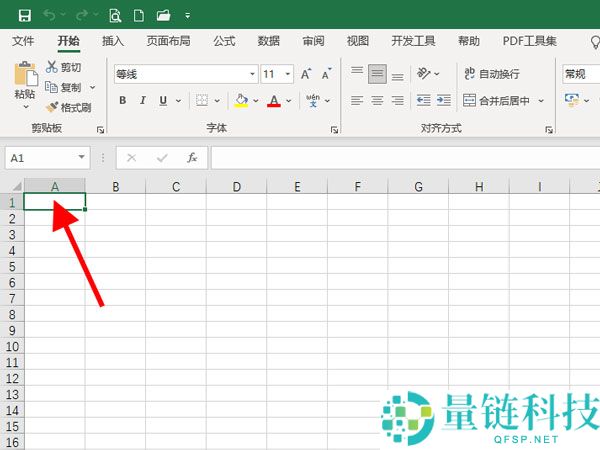This screenshot has width=600, height=450.
Task: Click the increase indent icon
Action: (444, 100)
